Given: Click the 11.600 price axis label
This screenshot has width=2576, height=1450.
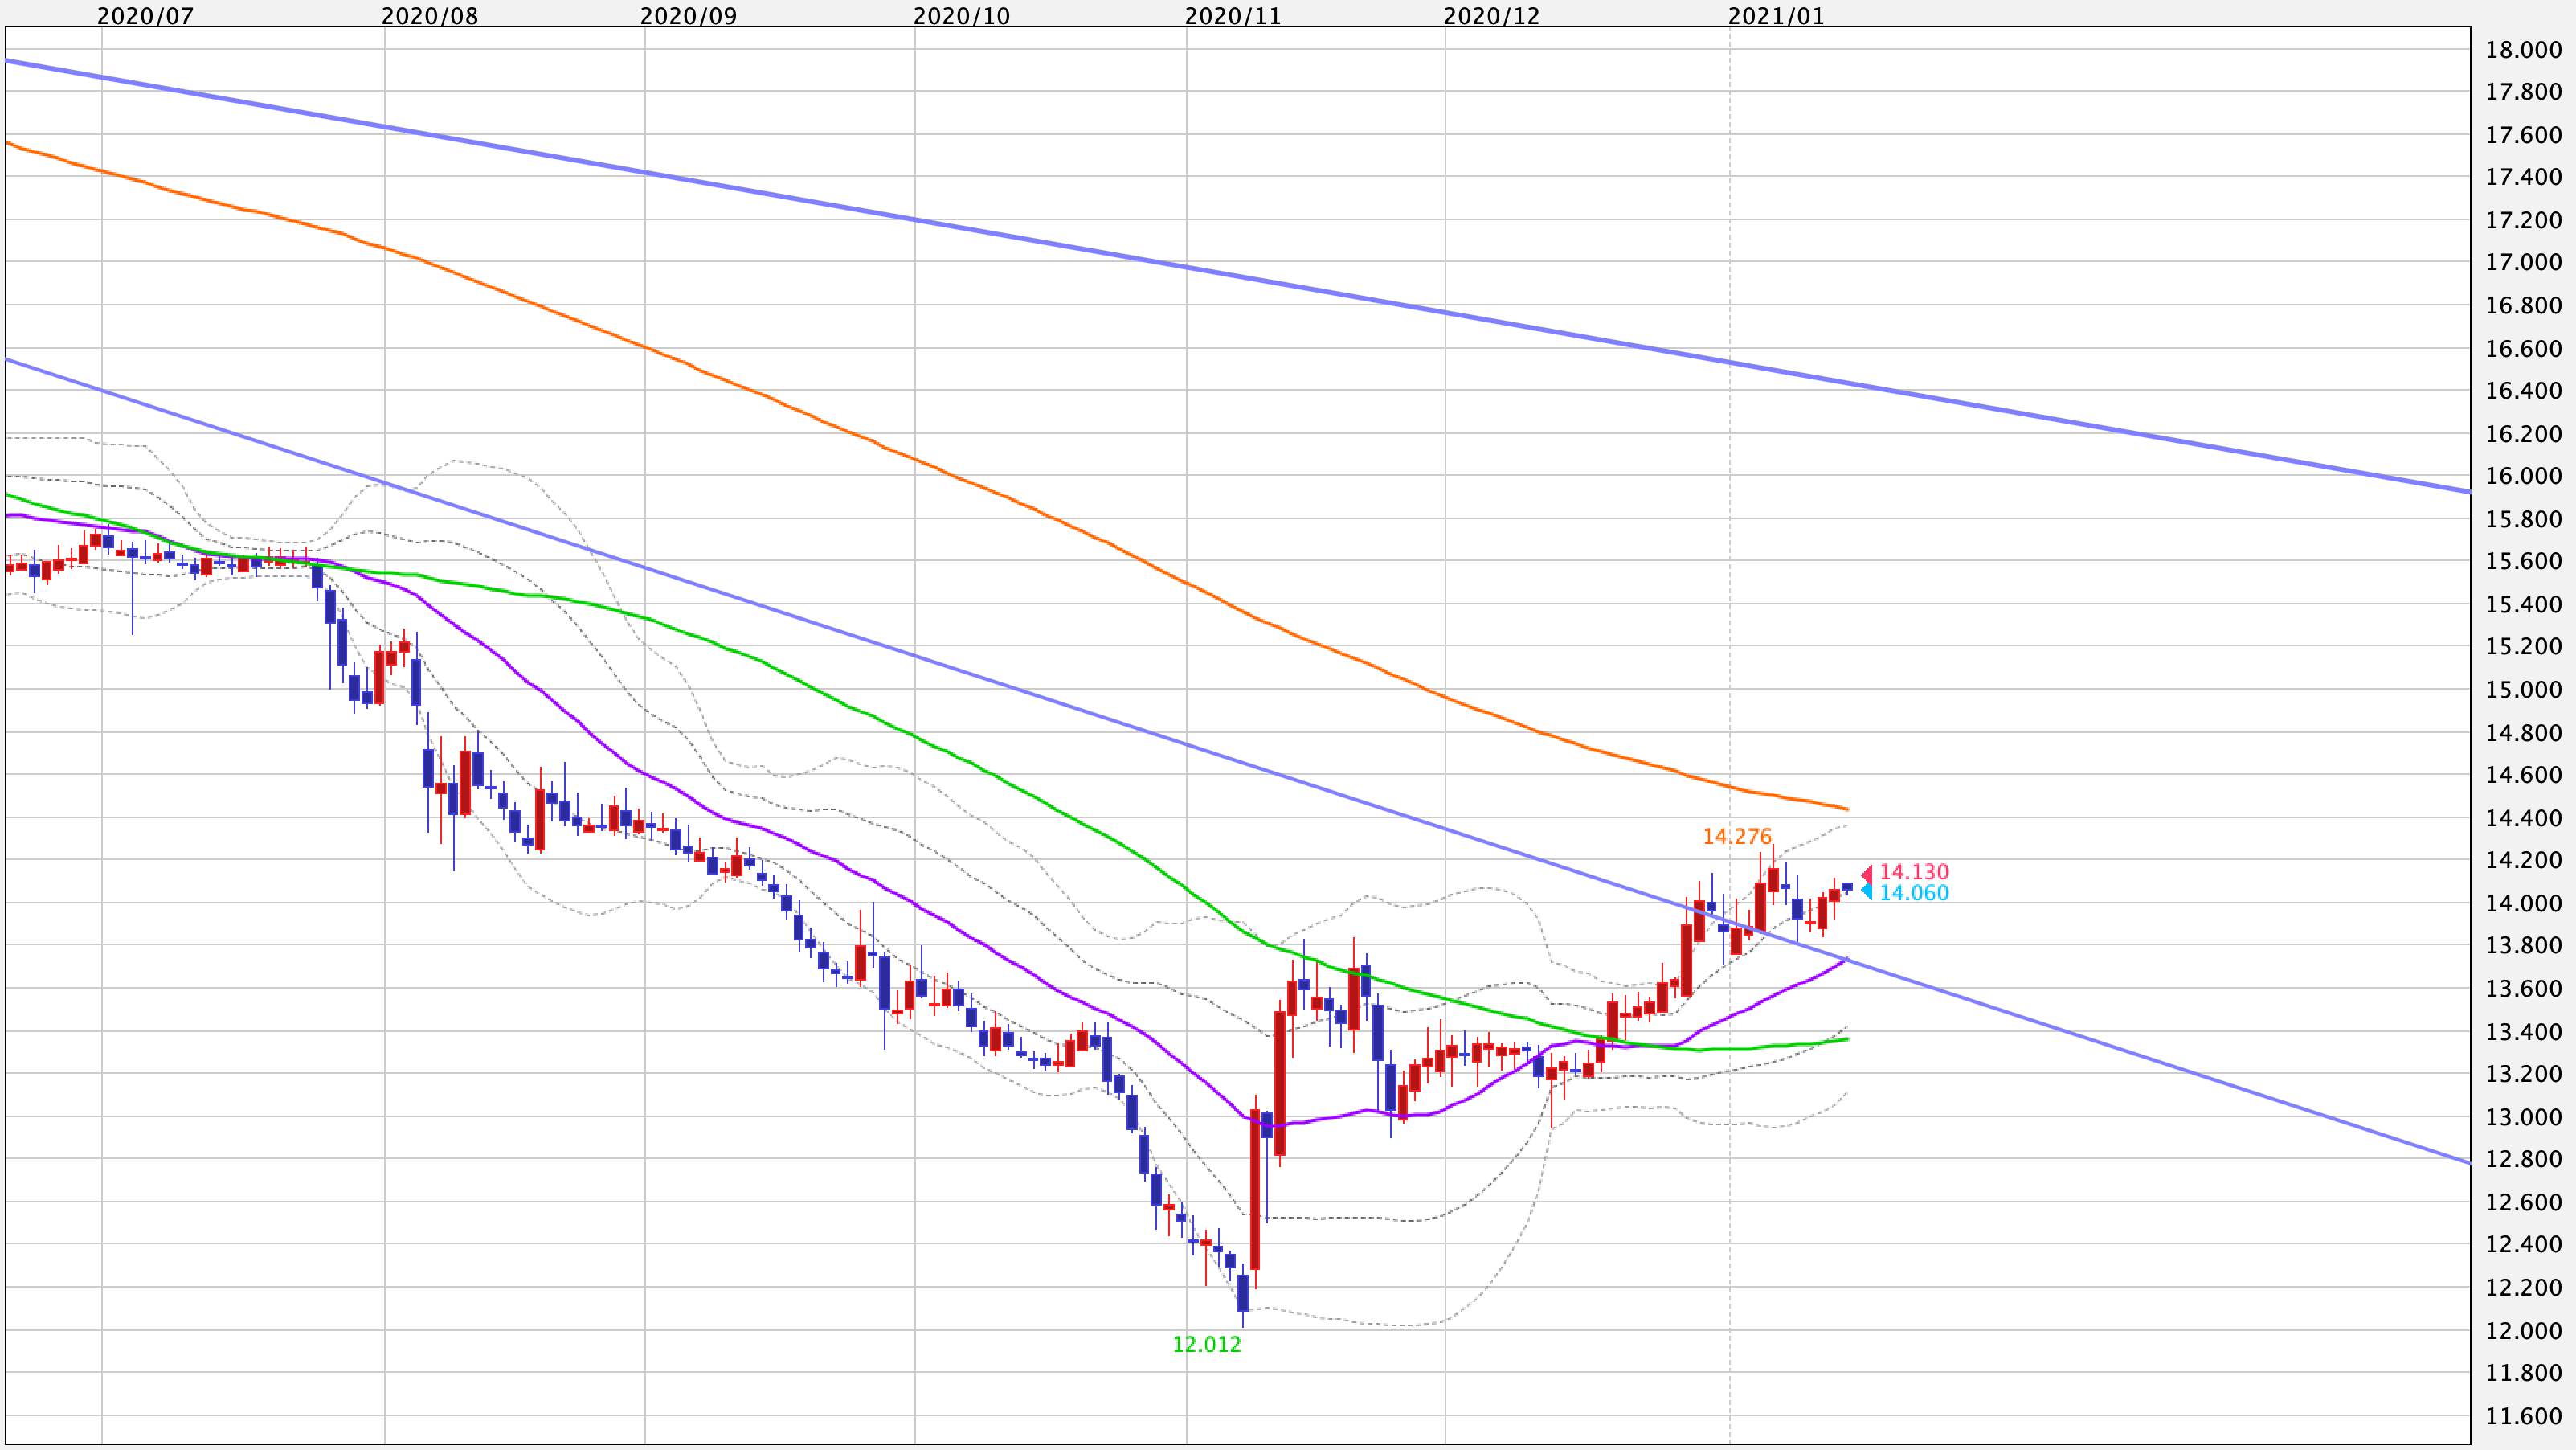Looking at the screenshot, I should coord(2524,1416).
